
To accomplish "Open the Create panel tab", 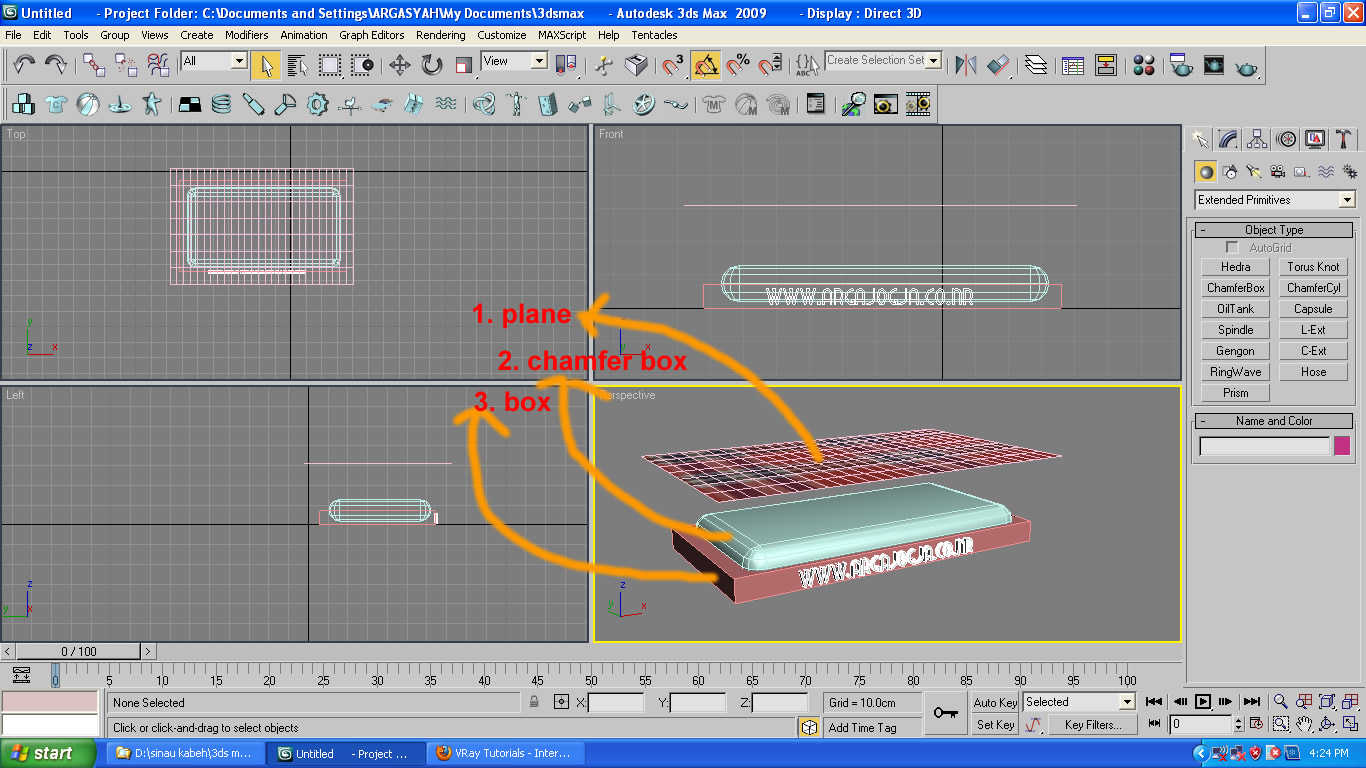I will (x=1199, y=139).
